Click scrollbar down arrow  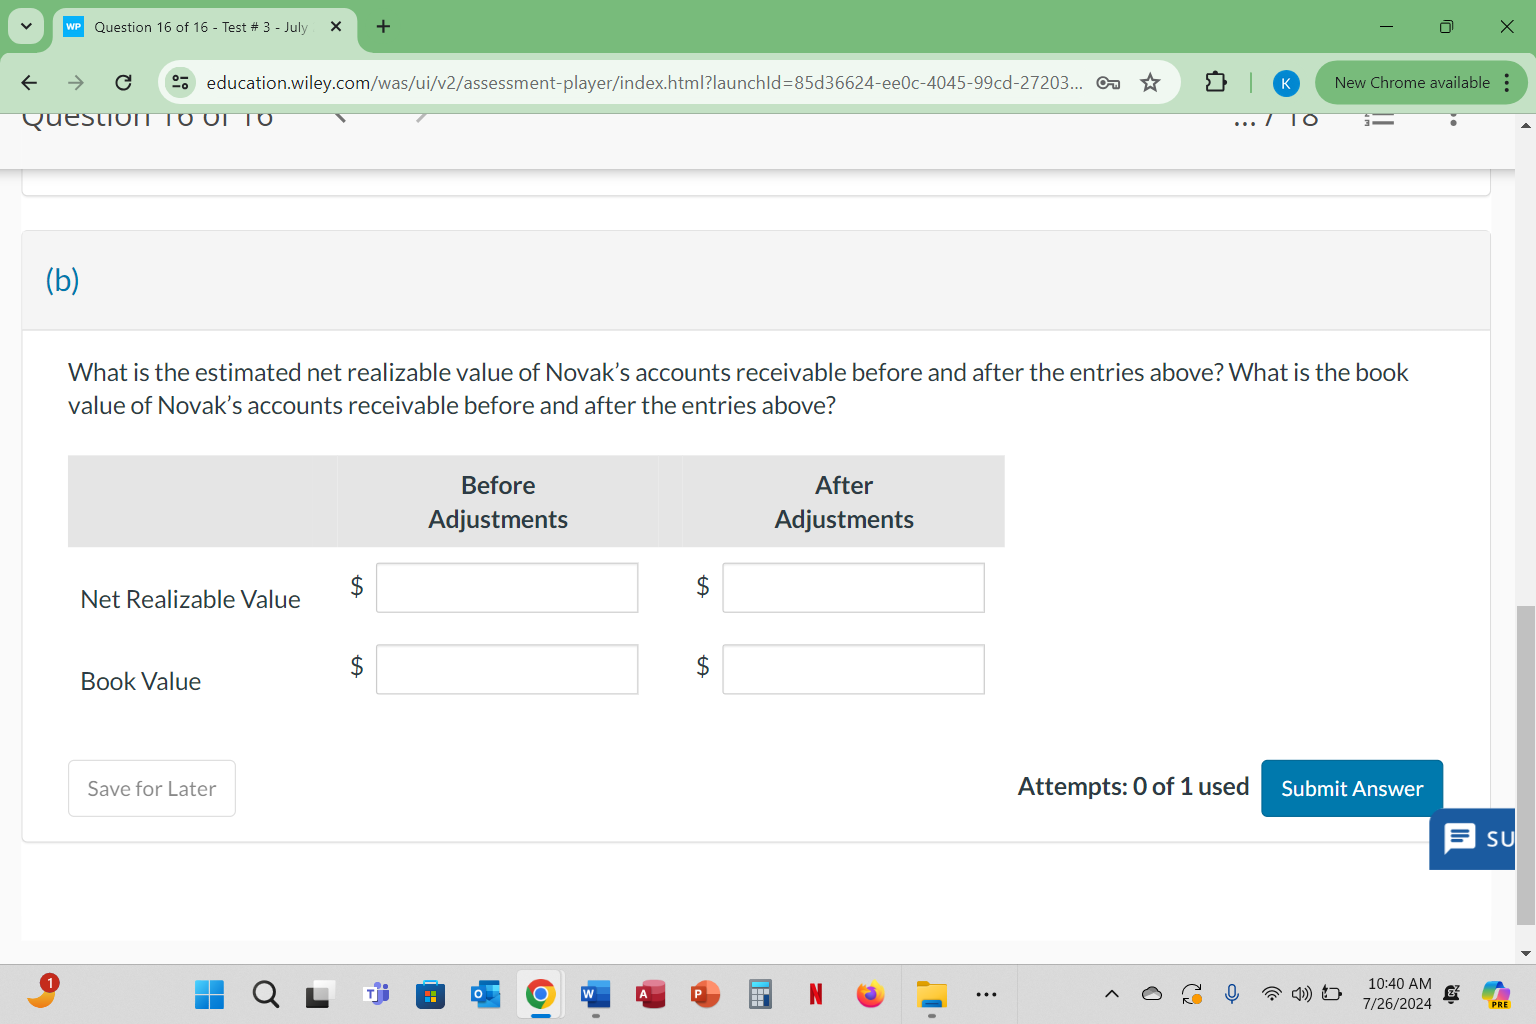pyautogui.click(x=1526, y=953)
